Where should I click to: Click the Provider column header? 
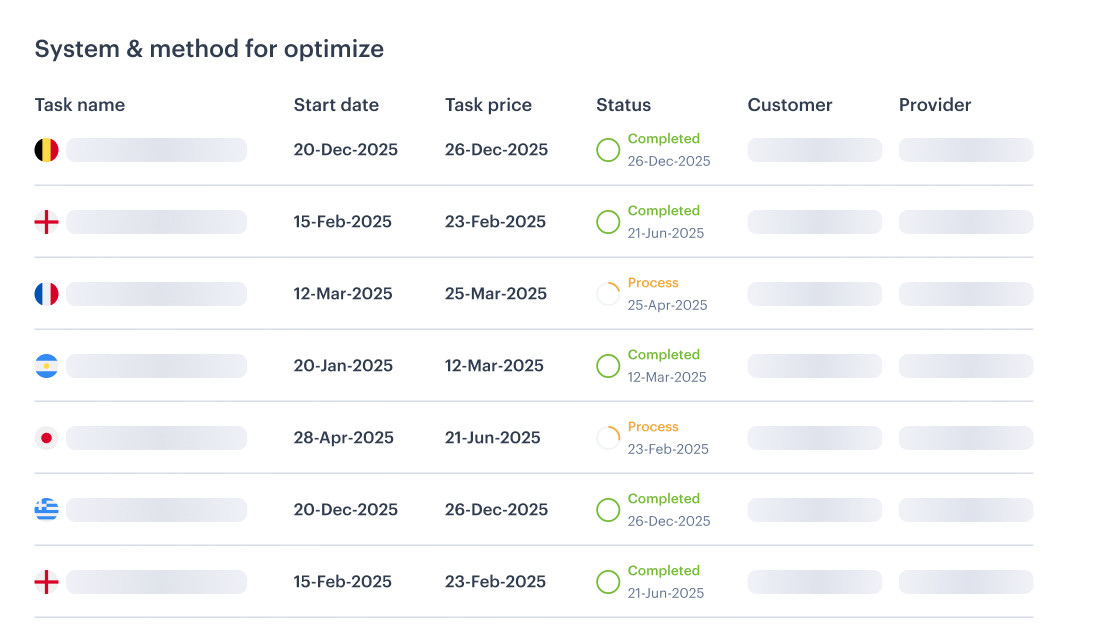click(935, 105)
